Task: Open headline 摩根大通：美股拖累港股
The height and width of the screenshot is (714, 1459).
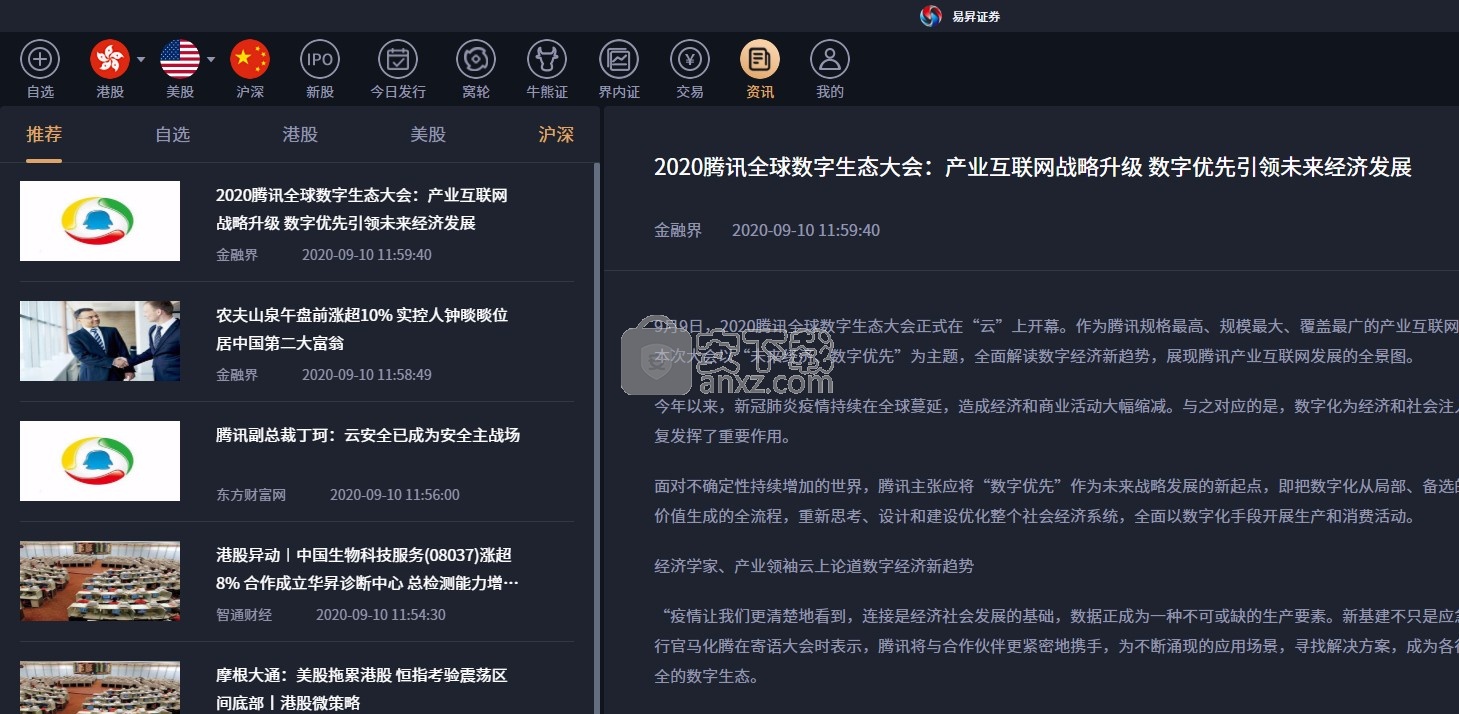Action: pyautogui.click(x=362, y=689)
